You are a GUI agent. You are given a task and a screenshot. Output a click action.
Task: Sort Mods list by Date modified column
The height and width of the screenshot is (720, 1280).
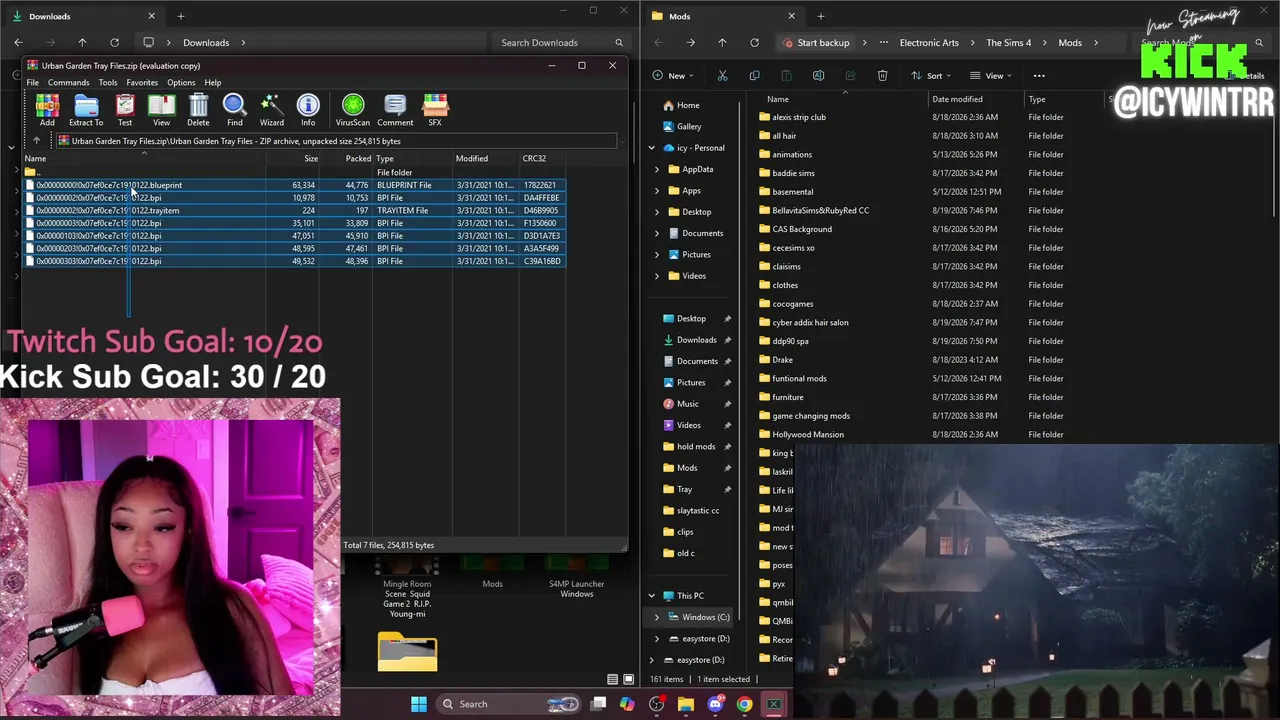point(957,99)
